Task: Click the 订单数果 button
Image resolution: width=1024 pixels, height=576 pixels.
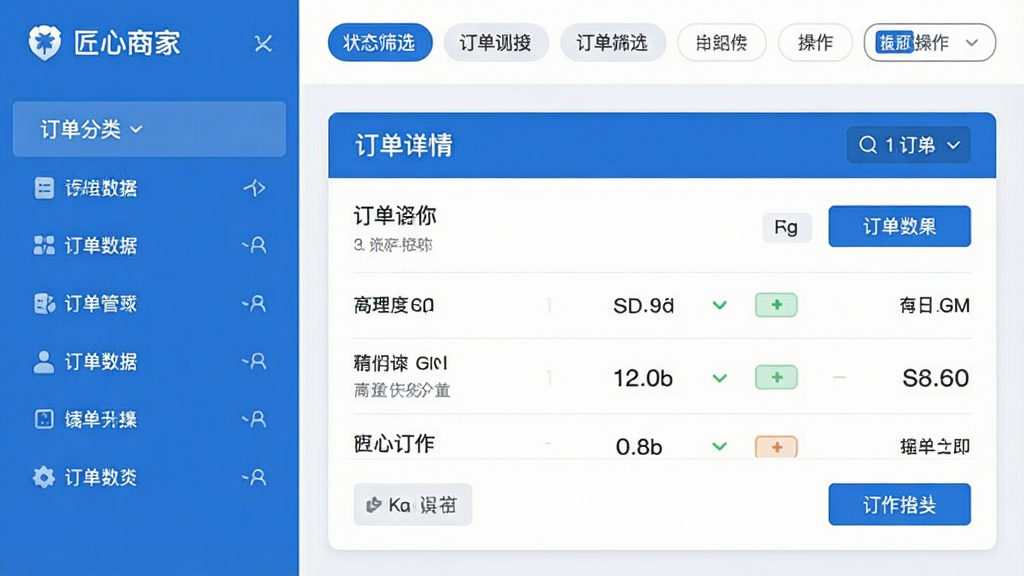Action: click(x=899, y=227)
